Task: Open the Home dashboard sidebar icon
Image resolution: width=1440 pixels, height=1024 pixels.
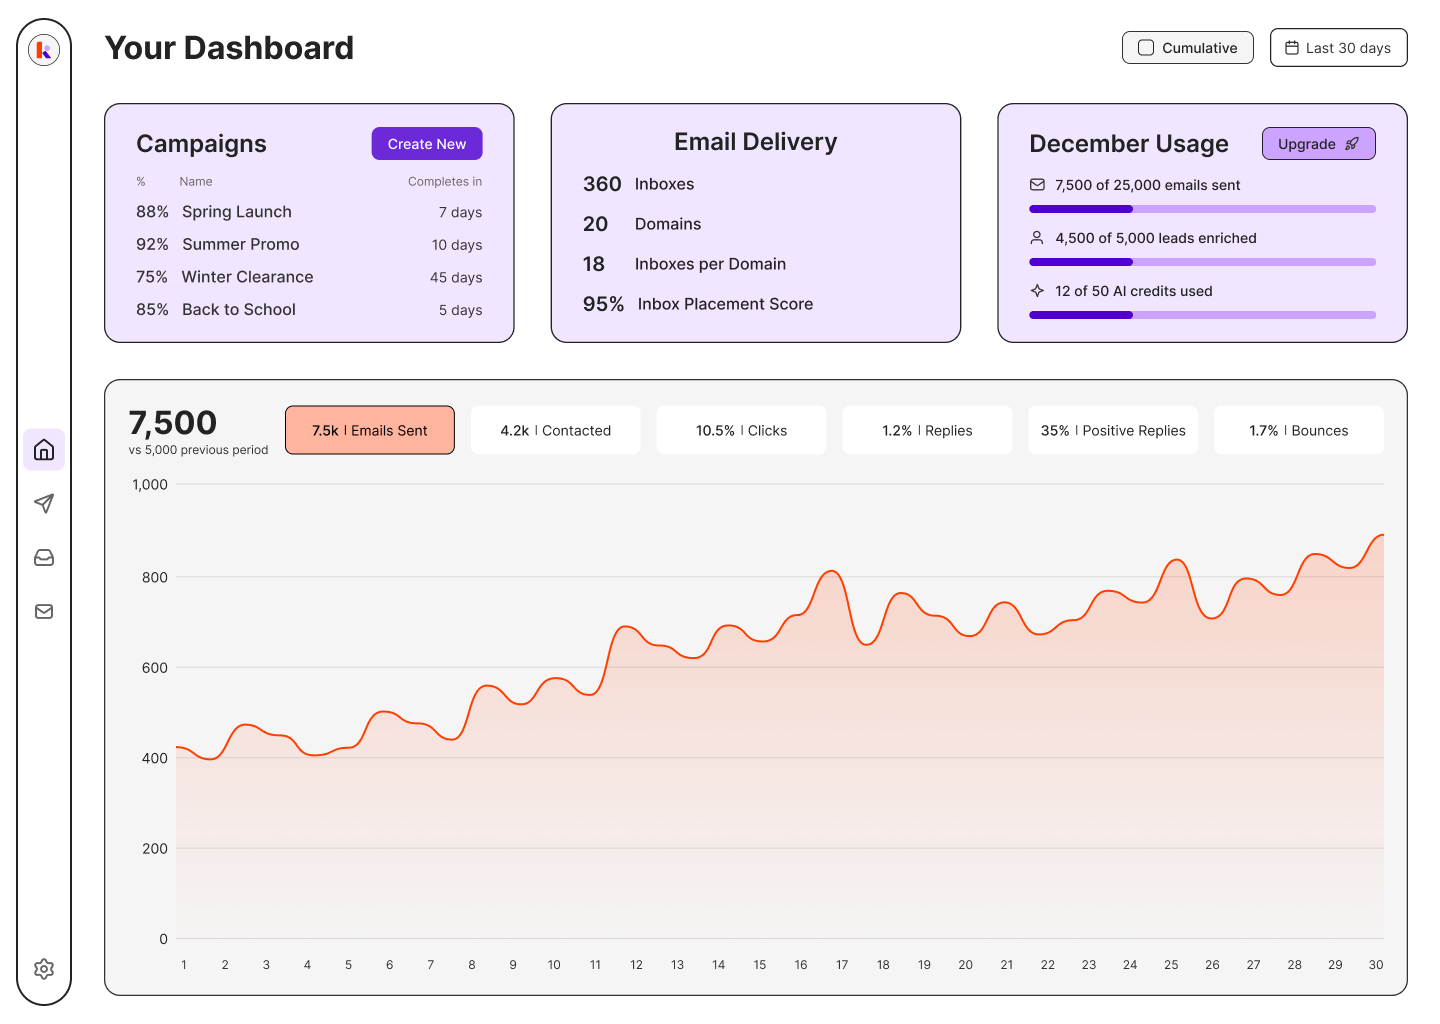Action: click(x=44, y=450)
